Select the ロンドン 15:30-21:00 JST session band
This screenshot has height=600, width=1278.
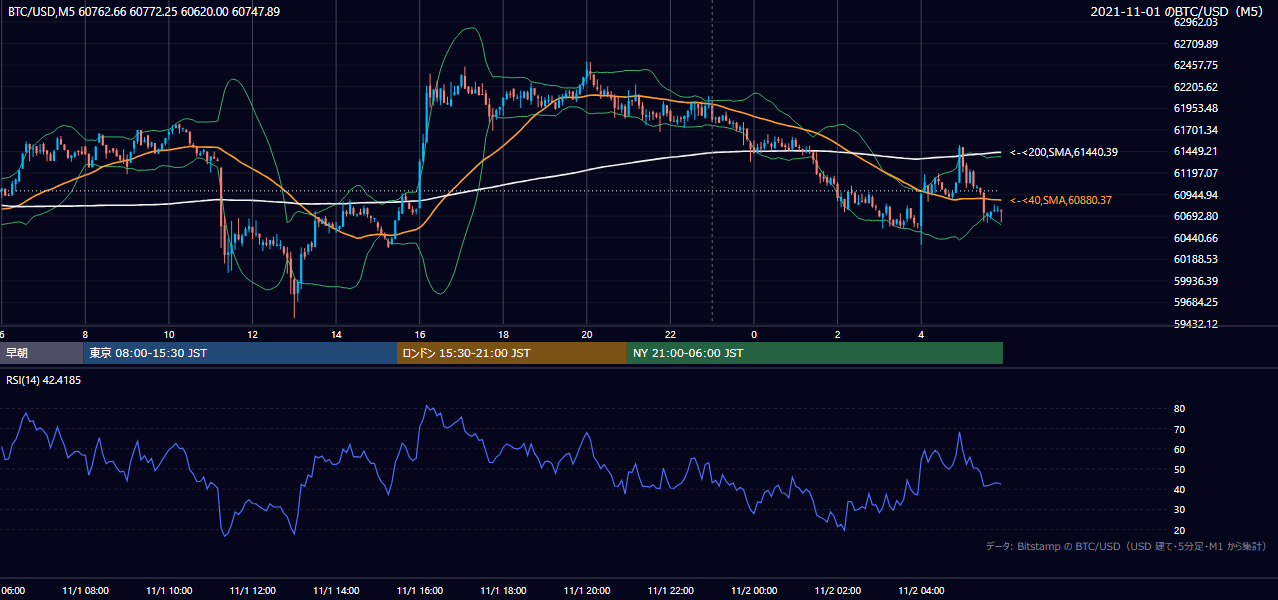tap(512, 353)
